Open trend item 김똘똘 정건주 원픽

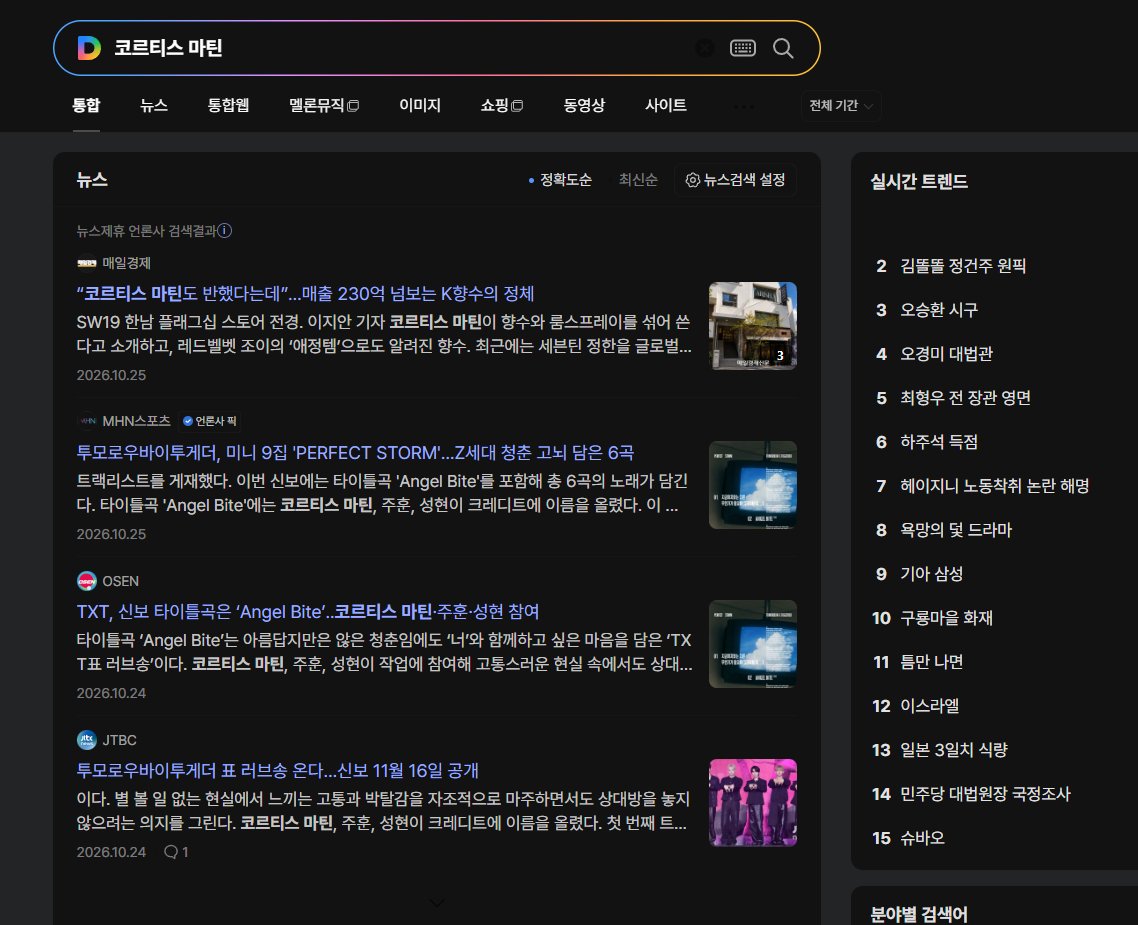pyautogui.click(x=963, y=266)
